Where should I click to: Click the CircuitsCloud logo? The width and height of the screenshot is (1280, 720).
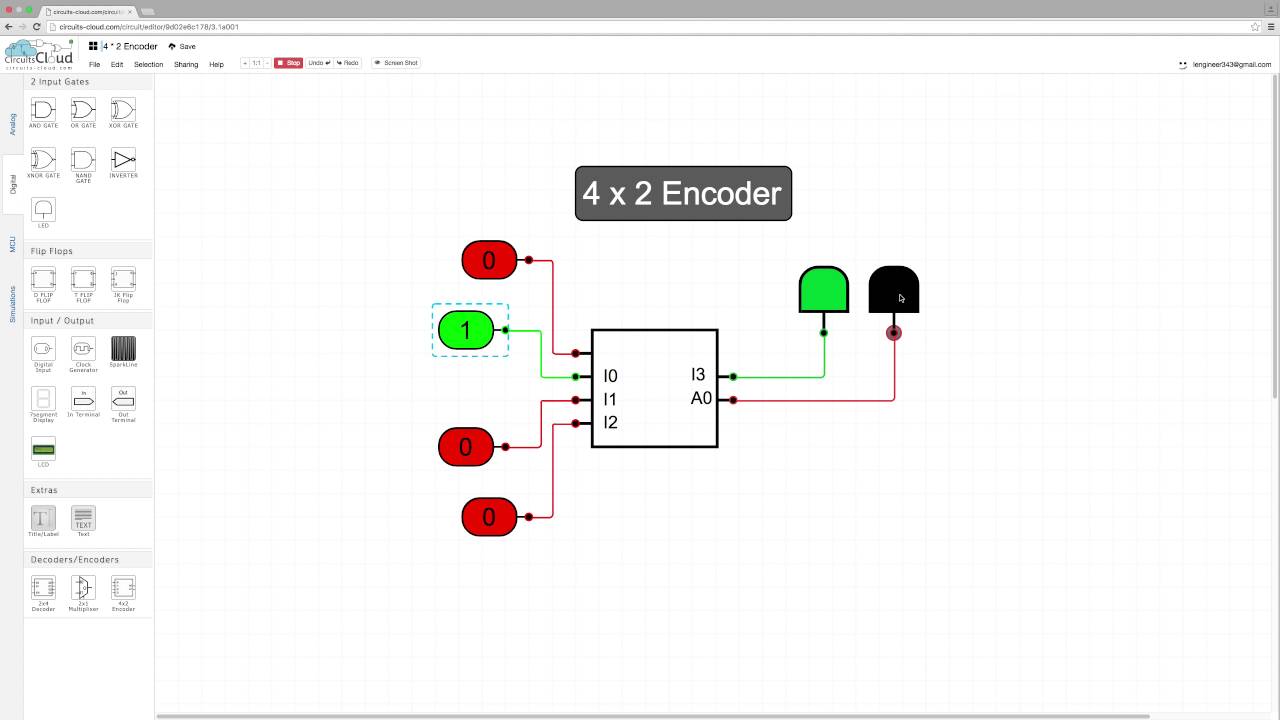click(x=39, y=54)
